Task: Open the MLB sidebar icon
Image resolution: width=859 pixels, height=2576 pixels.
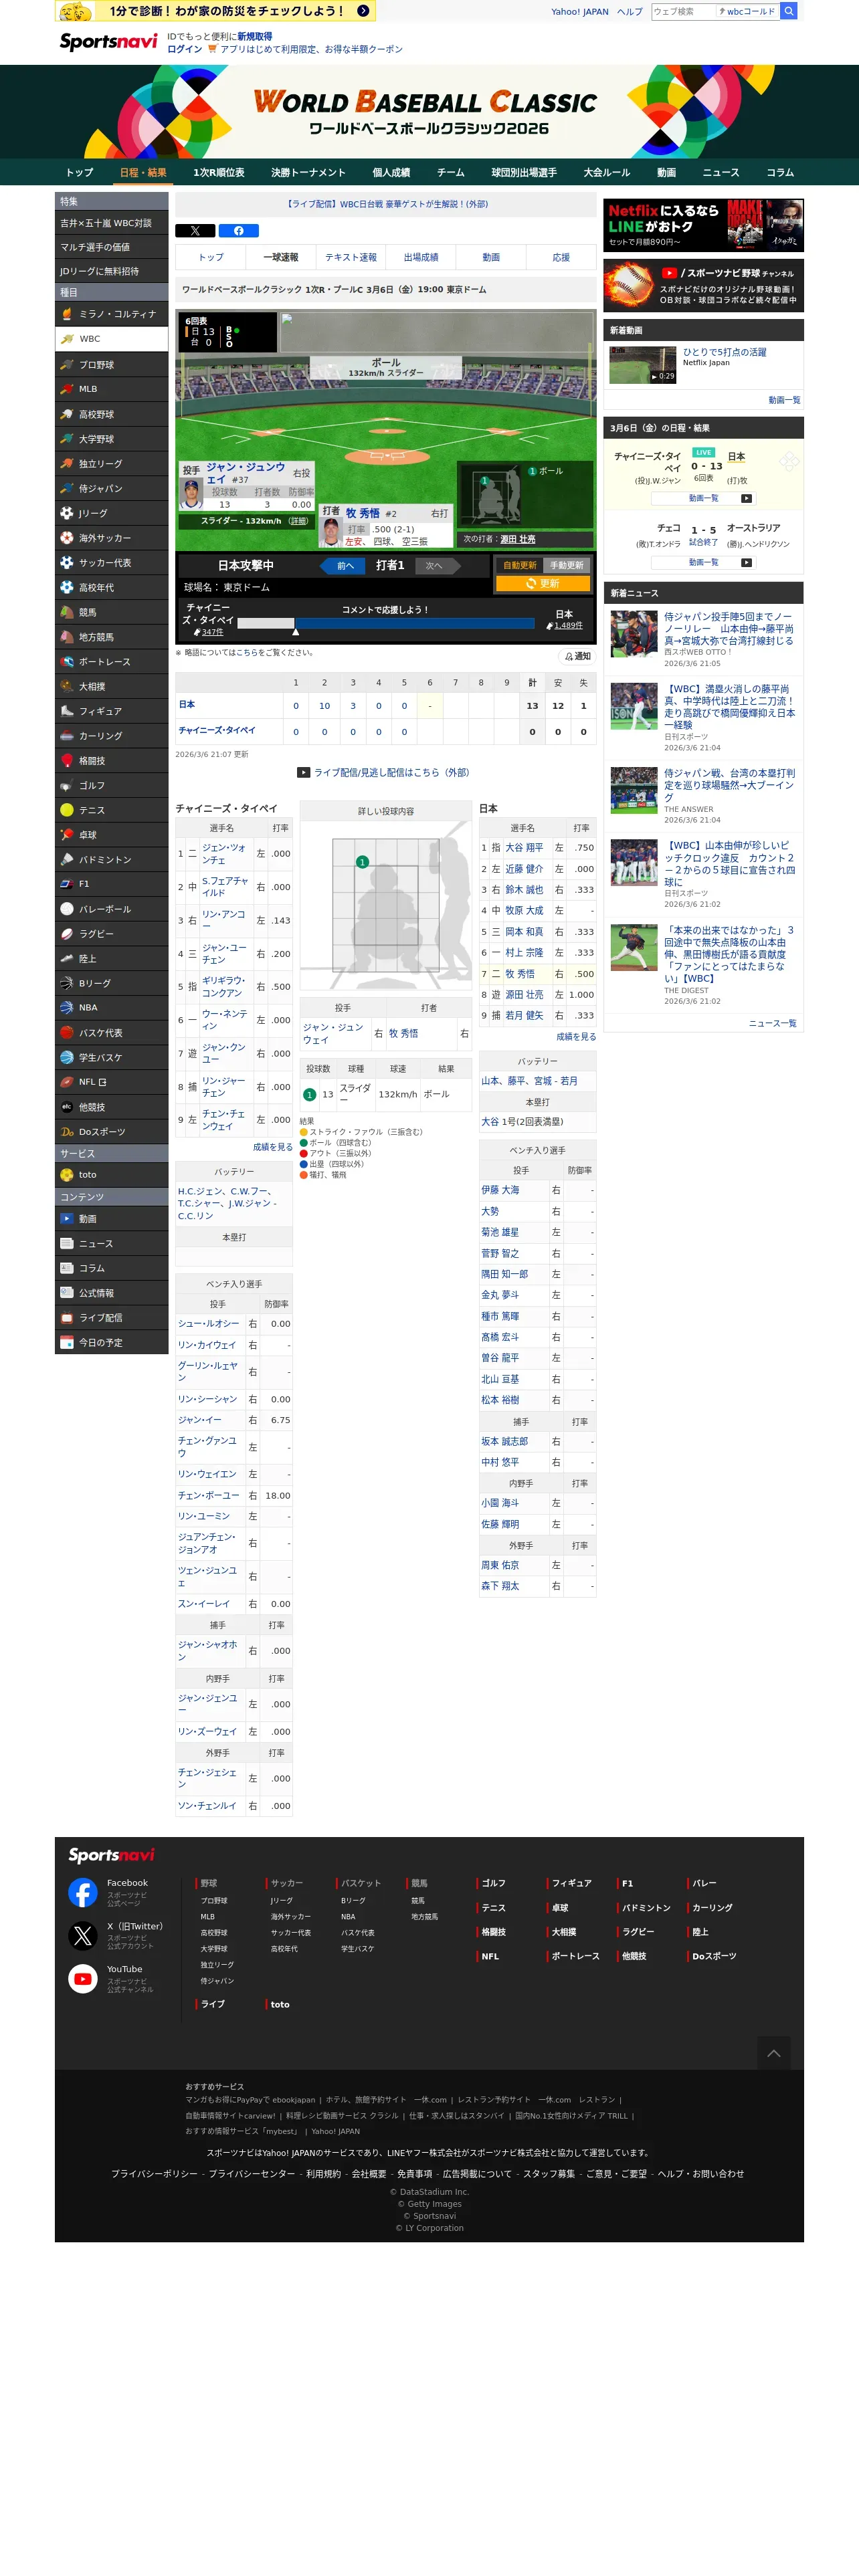Action: click(67, 389)
